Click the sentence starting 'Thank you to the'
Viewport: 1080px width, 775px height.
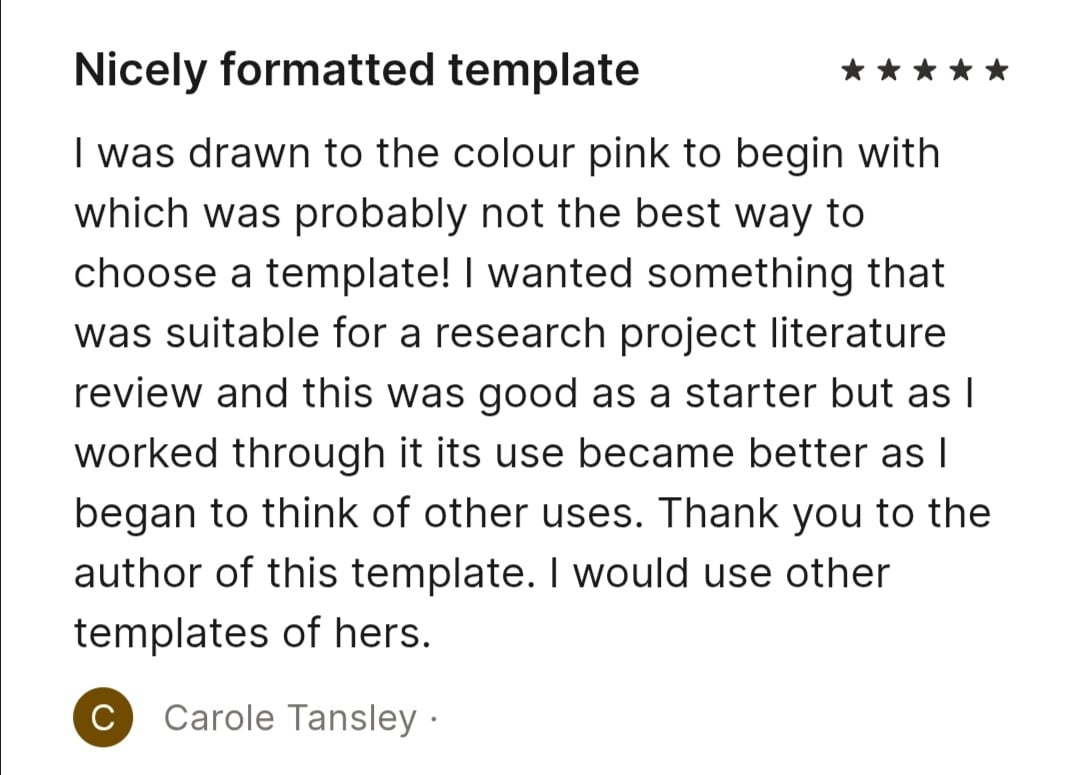tap(824, 514)
